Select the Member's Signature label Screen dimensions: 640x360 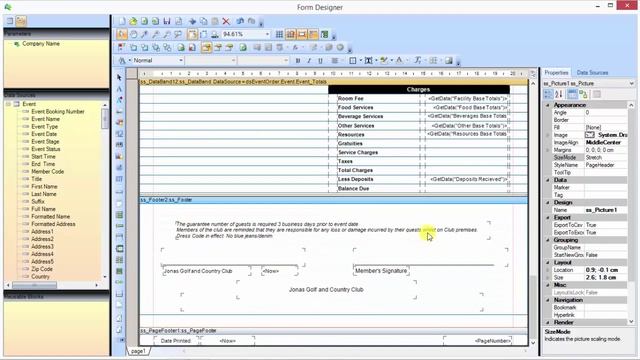[381, 271]
